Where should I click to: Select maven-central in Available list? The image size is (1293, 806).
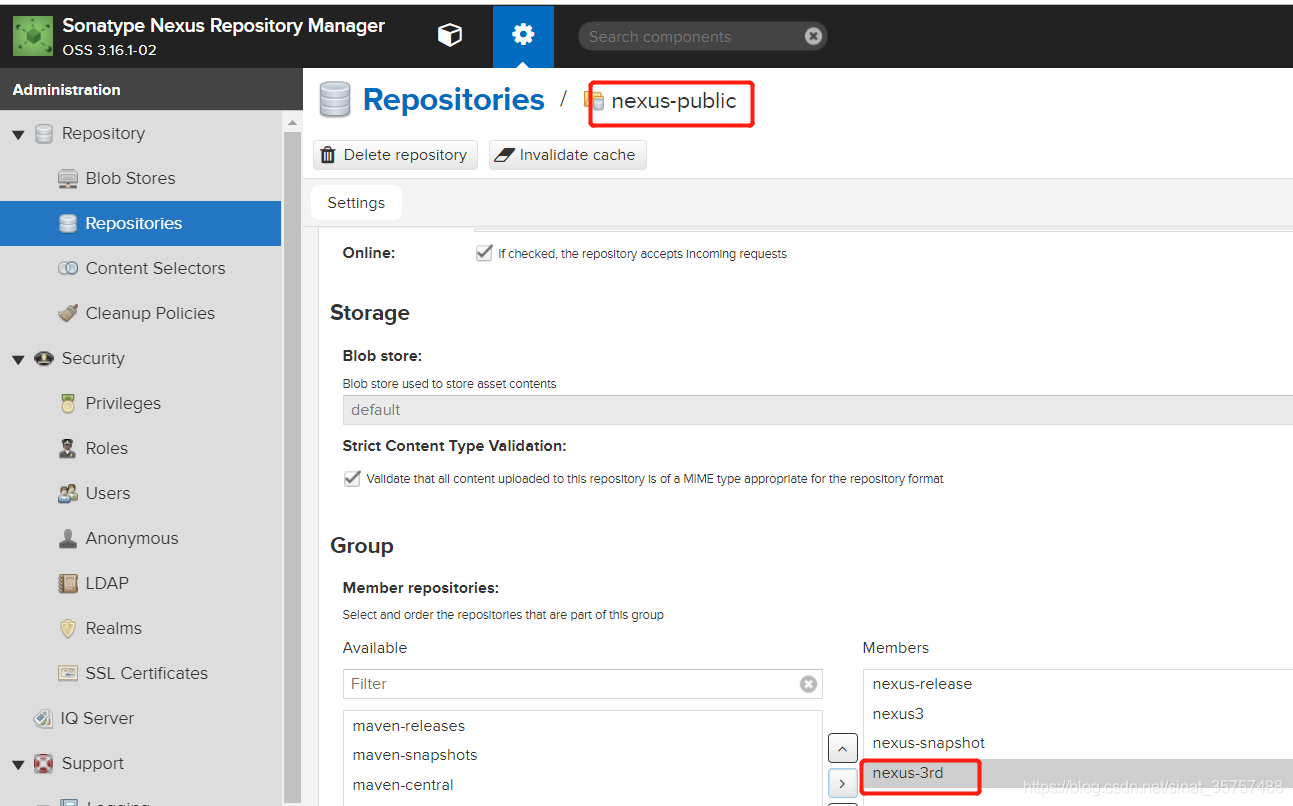click(582, 785)
